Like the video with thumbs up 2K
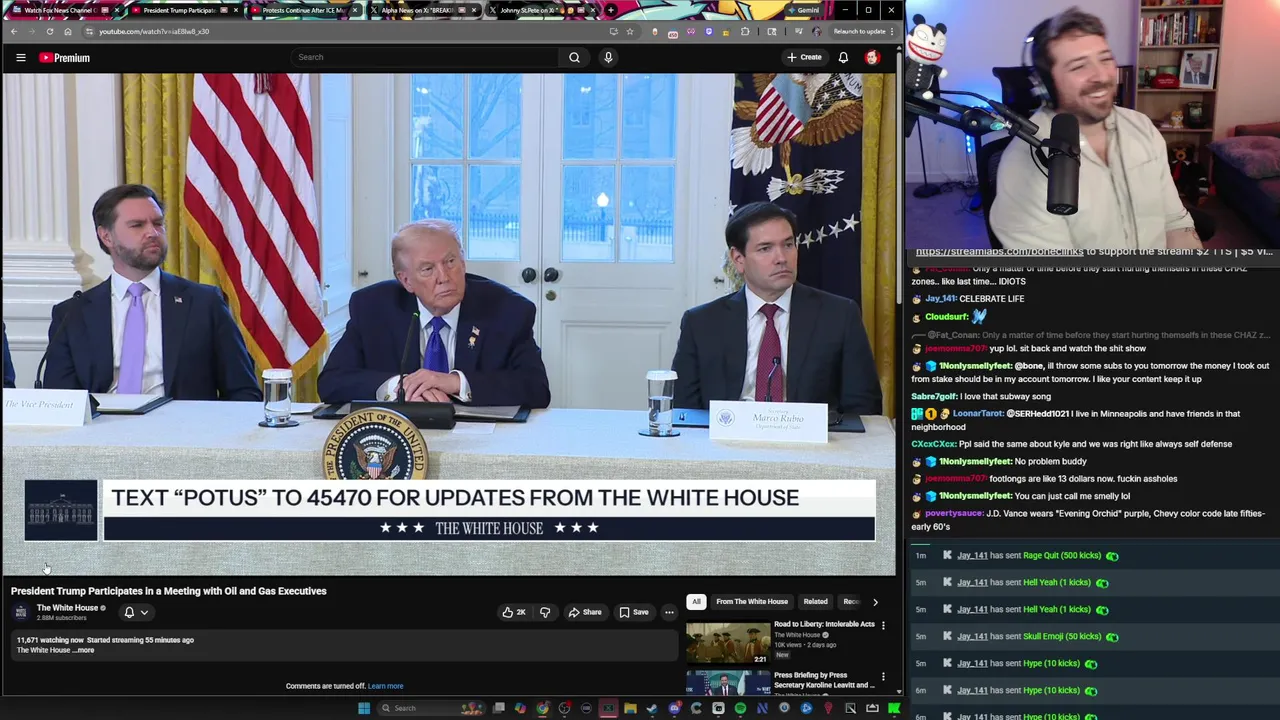The width and height of the screenshot is (1280, 720). coord(514,612)
